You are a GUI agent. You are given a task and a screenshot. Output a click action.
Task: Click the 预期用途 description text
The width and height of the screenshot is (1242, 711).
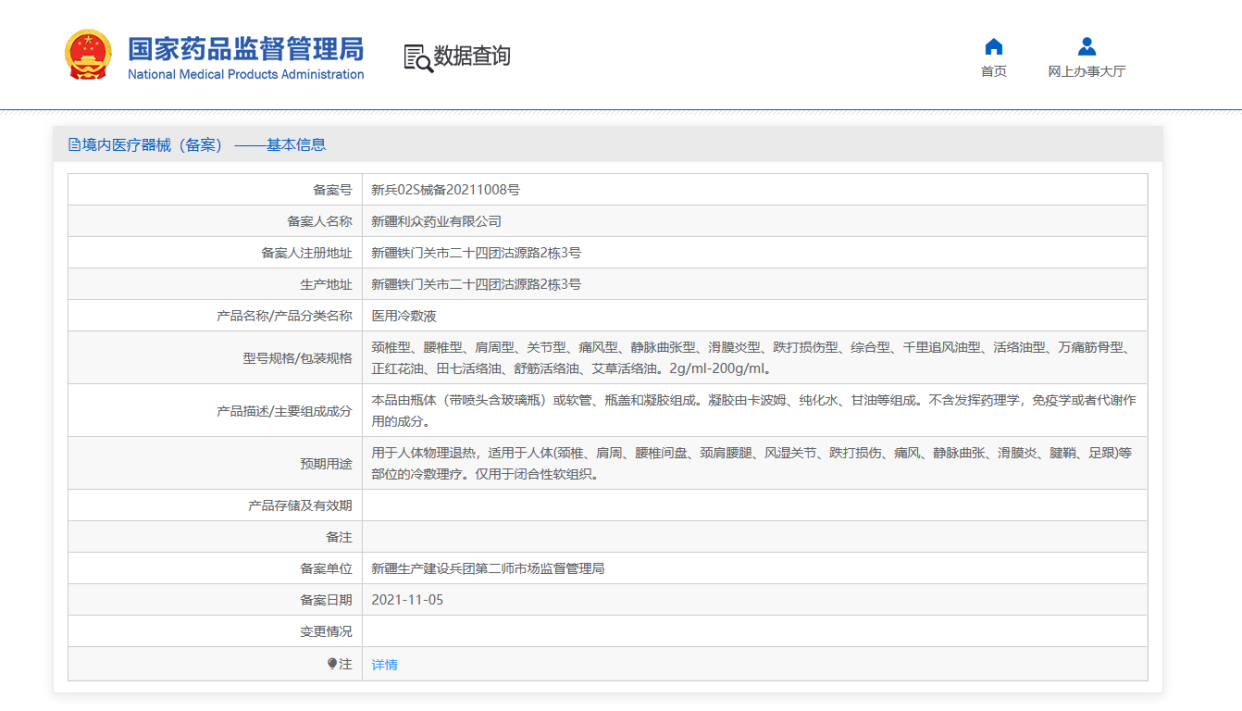pyautogui.click(x=751, y=463)
